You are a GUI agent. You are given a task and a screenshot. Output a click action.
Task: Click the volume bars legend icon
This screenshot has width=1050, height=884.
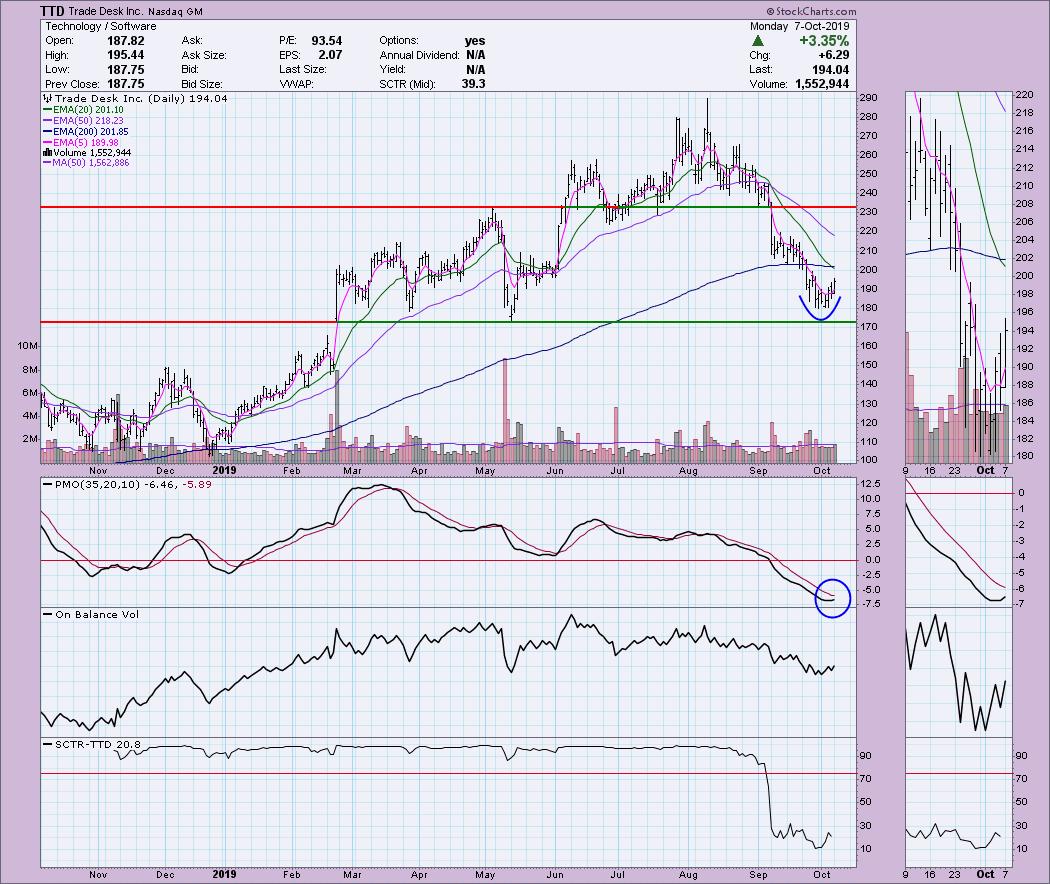click(48, 153)
